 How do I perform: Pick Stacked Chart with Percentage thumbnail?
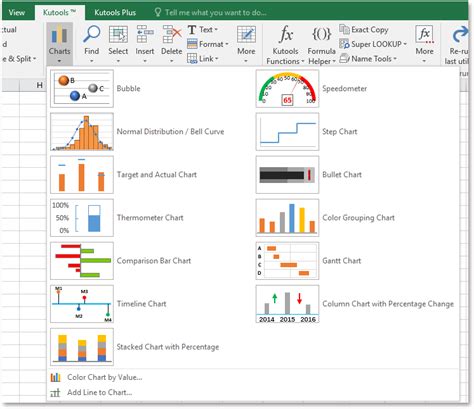click(x=82, y=347)
